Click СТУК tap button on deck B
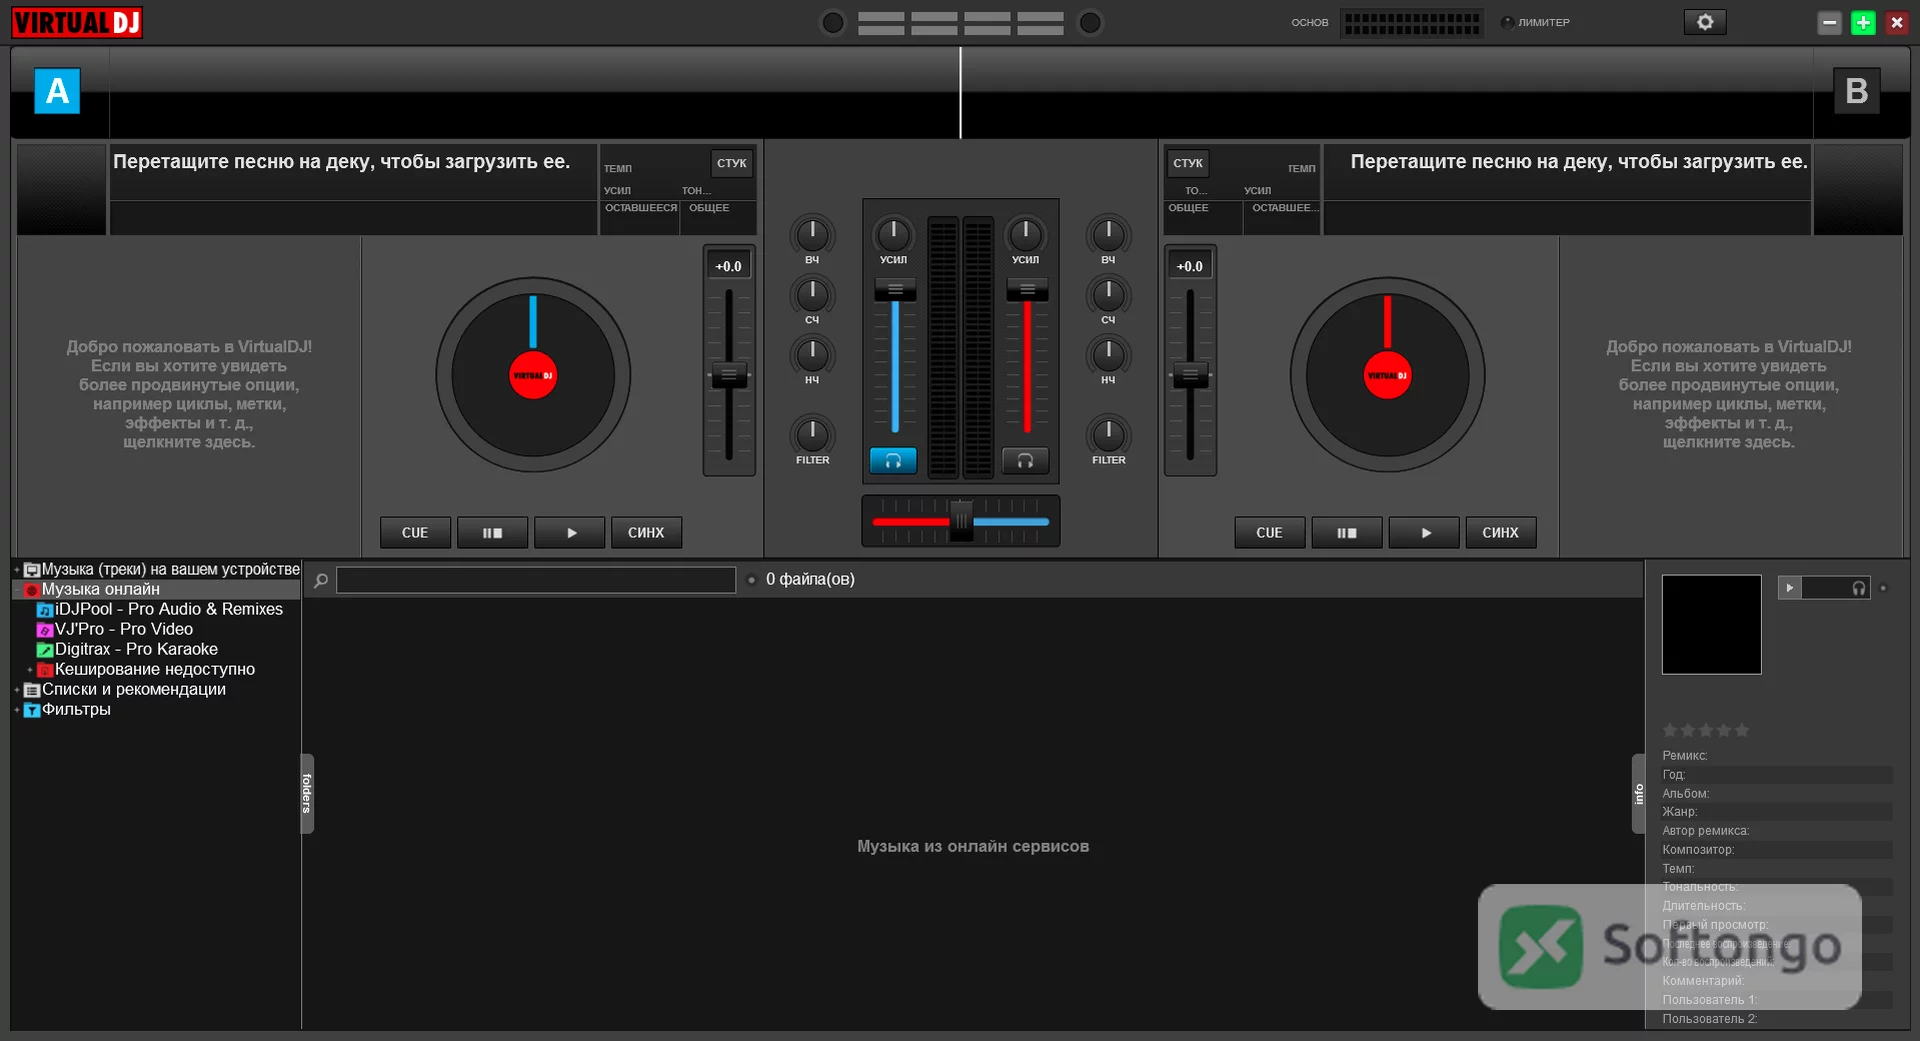1920x1041 pixels. coord(1188,163)
